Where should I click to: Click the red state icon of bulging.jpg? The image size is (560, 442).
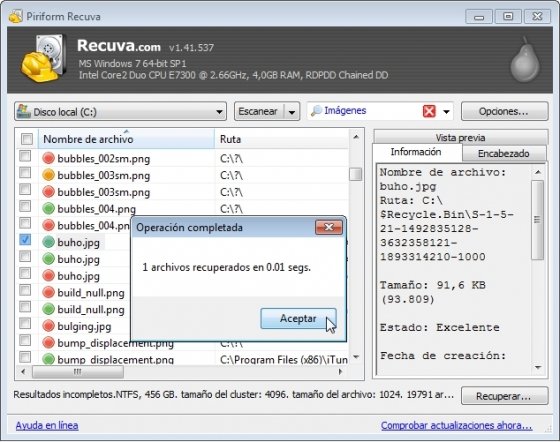[49, 326]
